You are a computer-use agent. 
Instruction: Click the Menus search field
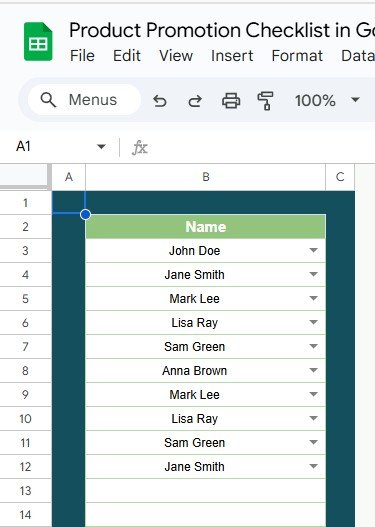pos(84,100)
